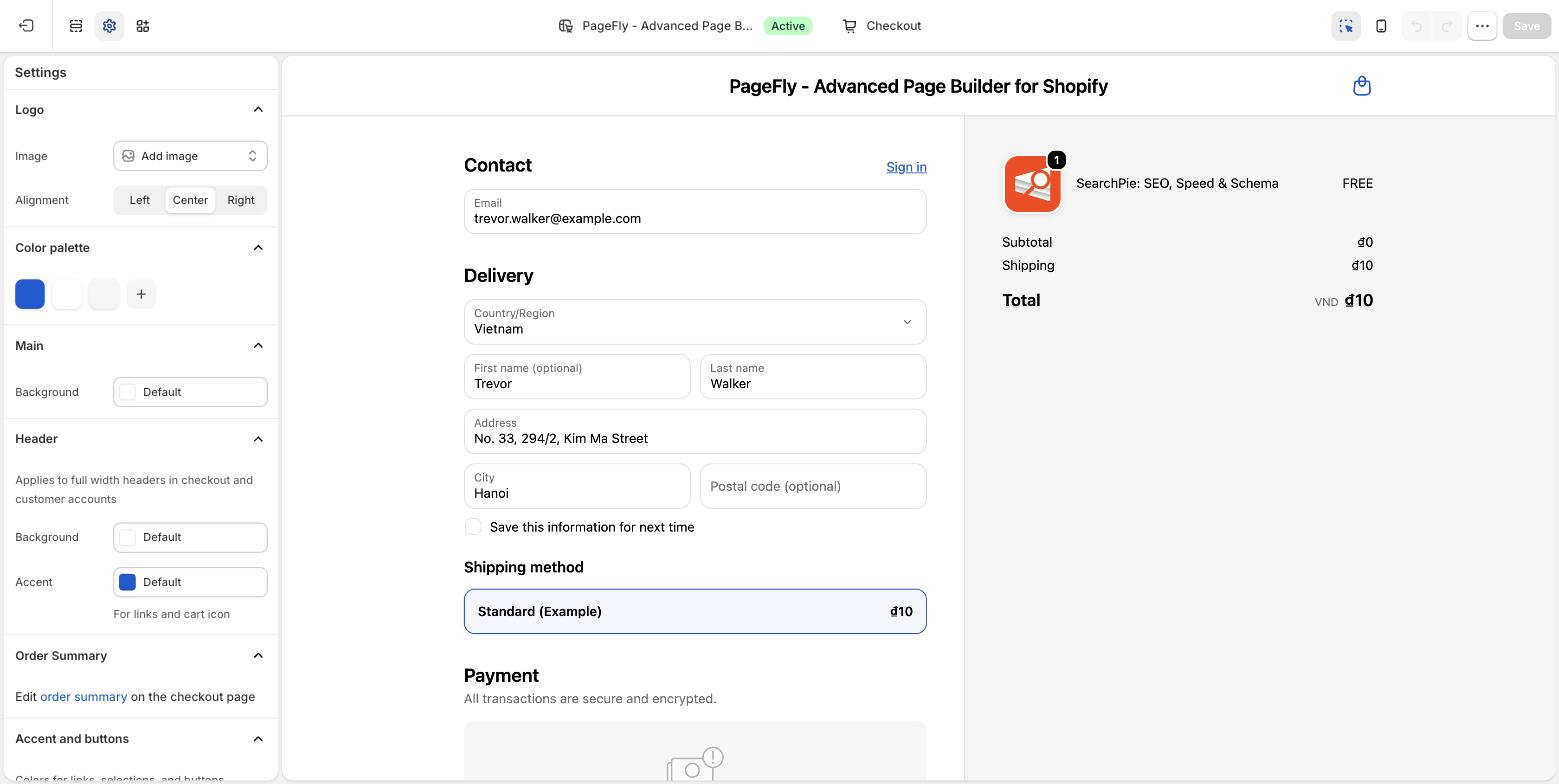Click the SearchPie product thumbnail
The width and height of the screenshot is (1559, 784).
point(1032,184)
